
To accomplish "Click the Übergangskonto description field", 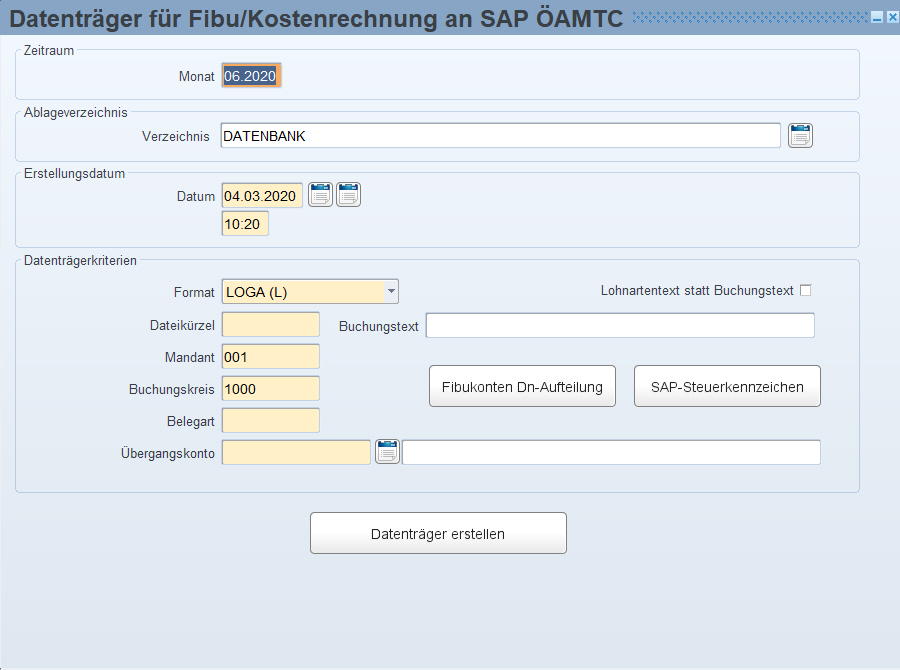I will [x=611, y=452].
